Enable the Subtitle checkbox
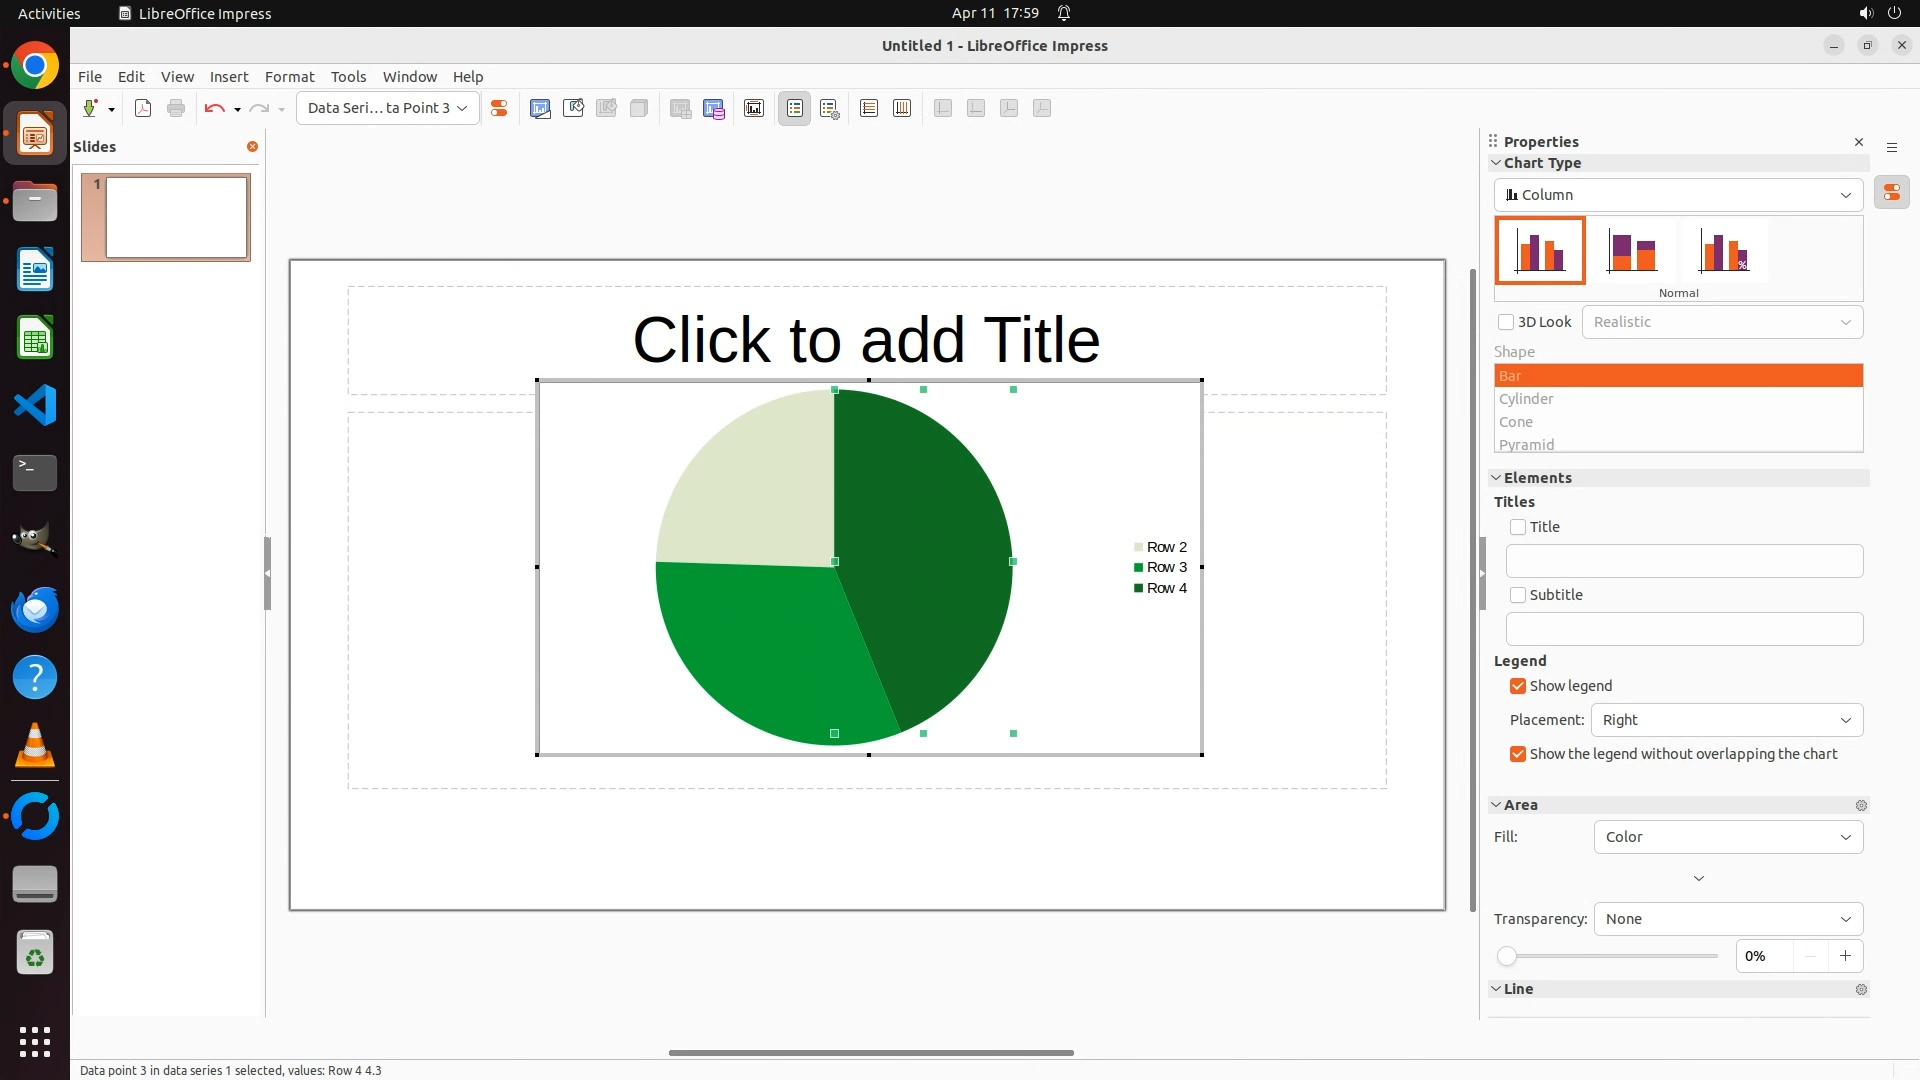 [x=1518, y=595]
